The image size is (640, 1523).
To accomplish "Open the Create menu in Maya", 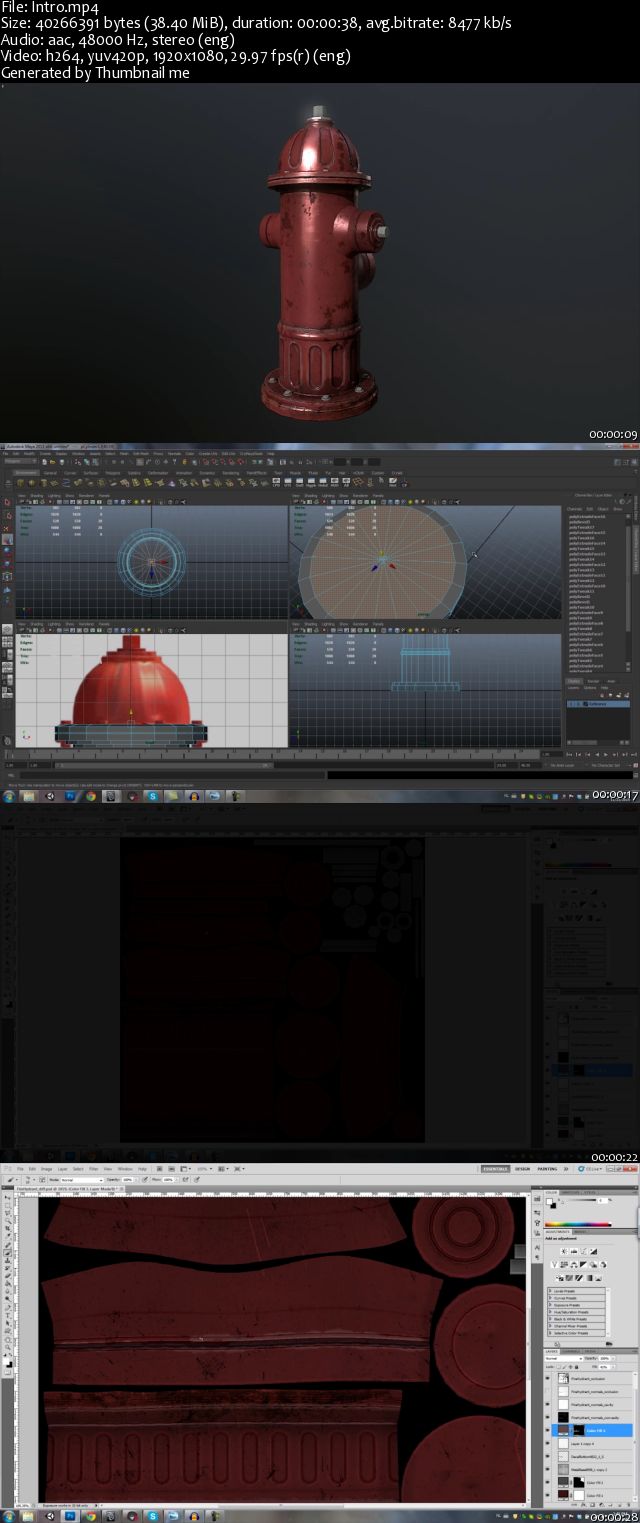I will click(x=45, y=453).
